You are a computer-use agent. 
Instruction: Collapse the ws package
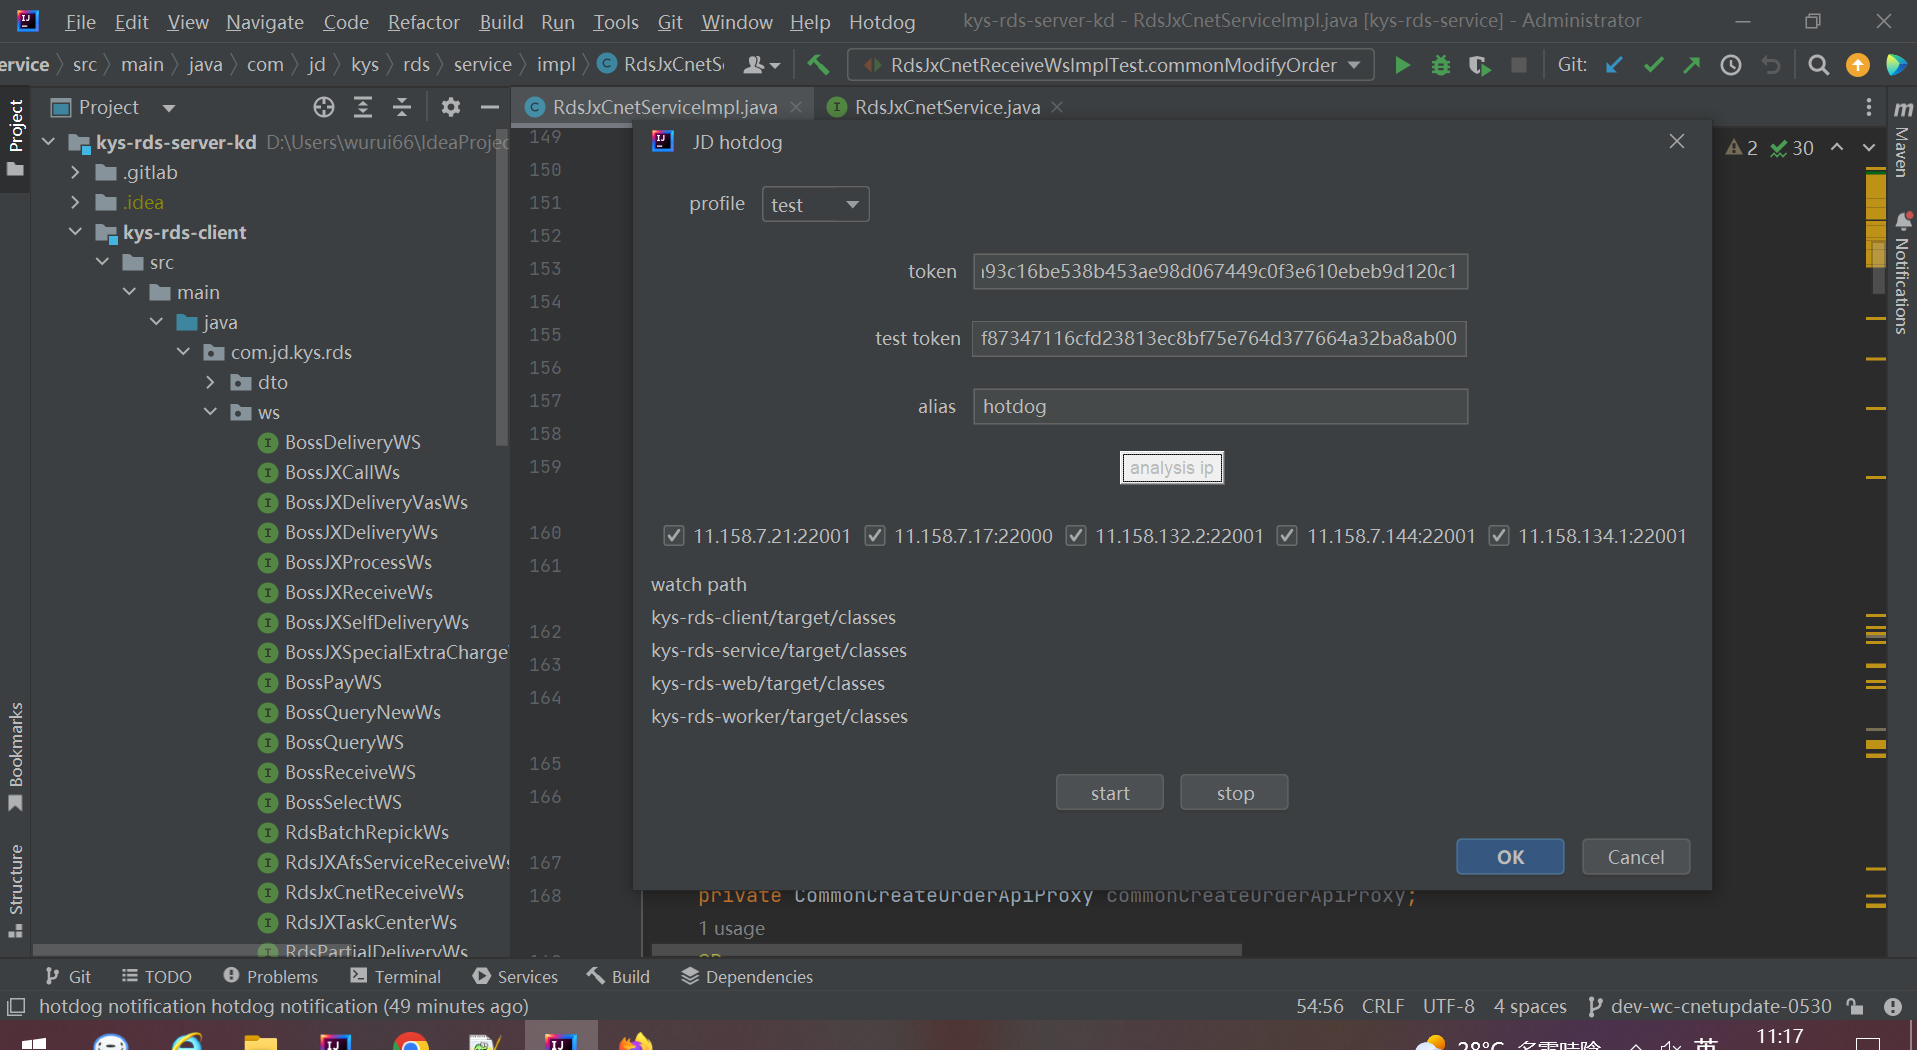(210, 412)
